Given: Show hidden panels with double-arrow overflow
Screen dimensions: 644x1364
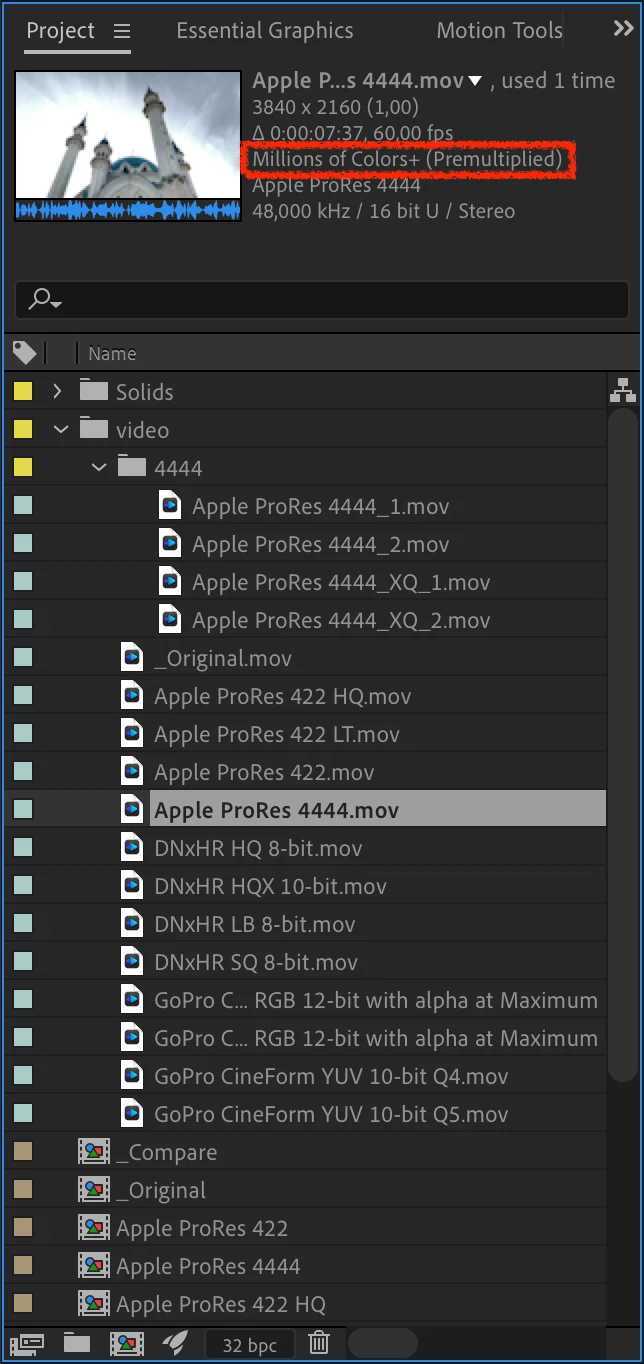Looking at the screenshot, I should click(x=623, y=30).
